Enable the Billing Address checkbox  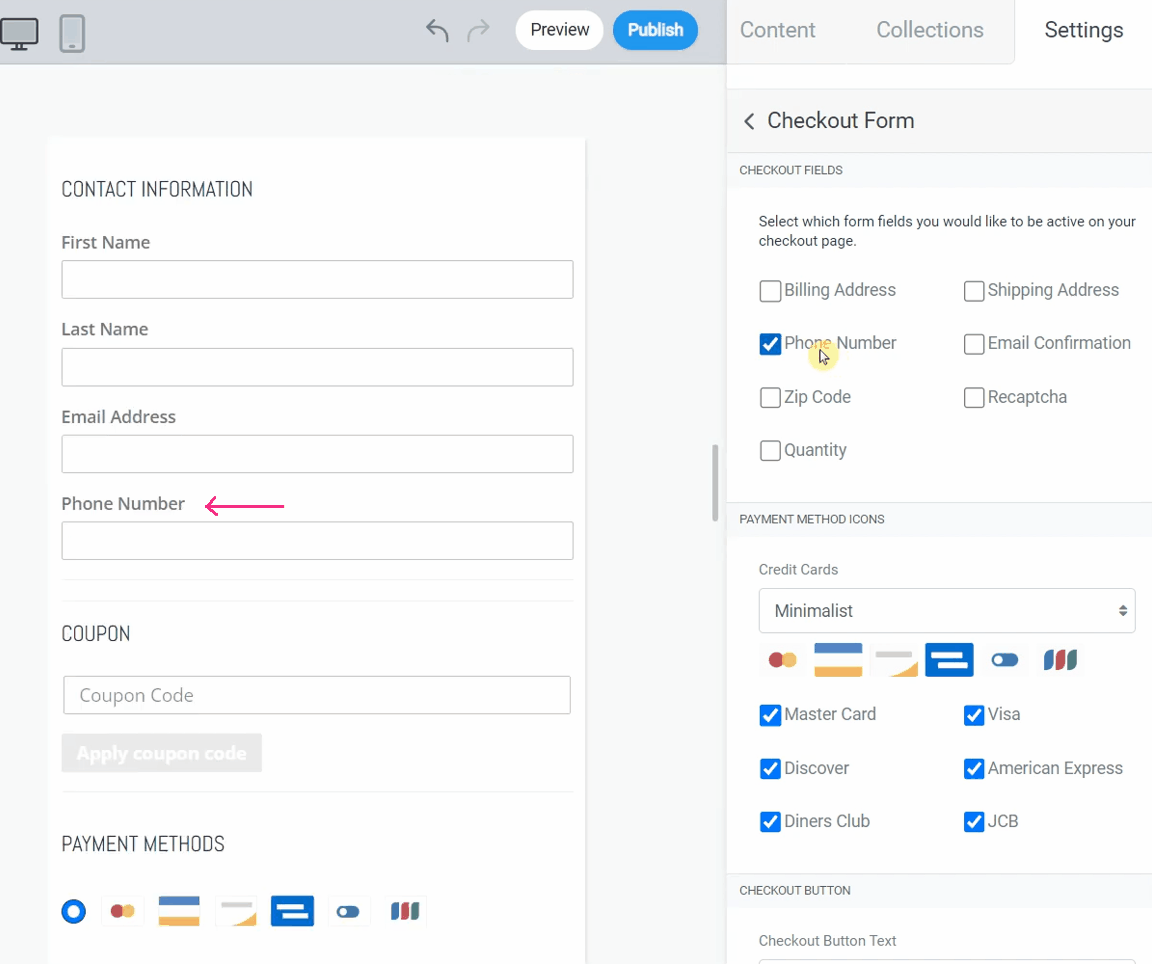click(770, 291)
